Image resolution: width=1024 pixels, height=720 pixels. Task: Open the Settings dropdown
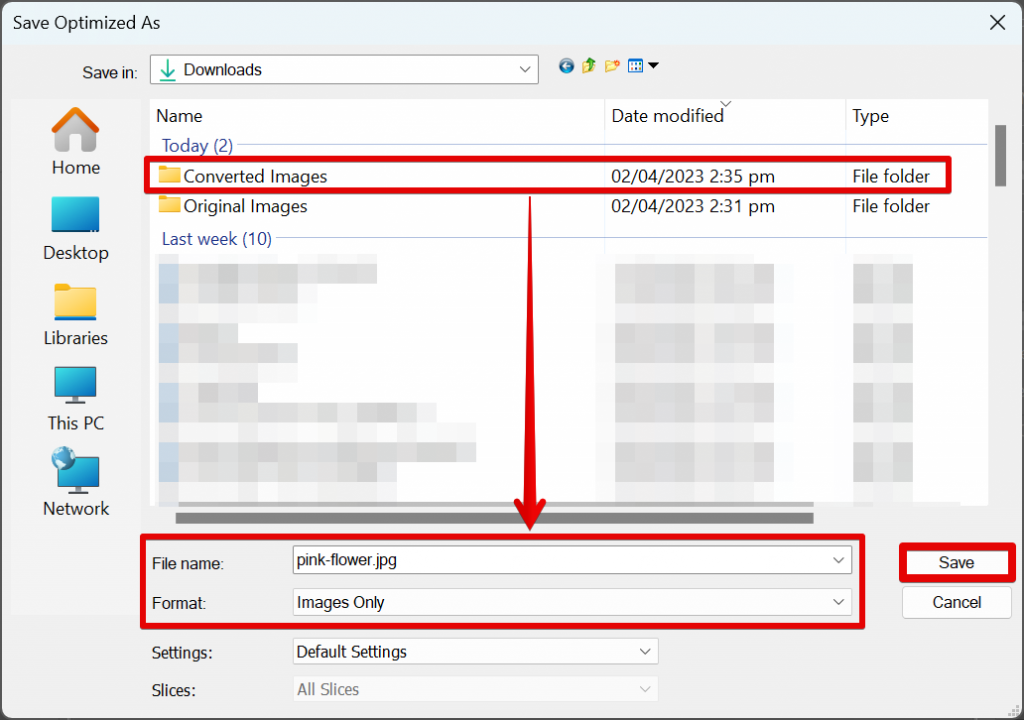(646, 651)
